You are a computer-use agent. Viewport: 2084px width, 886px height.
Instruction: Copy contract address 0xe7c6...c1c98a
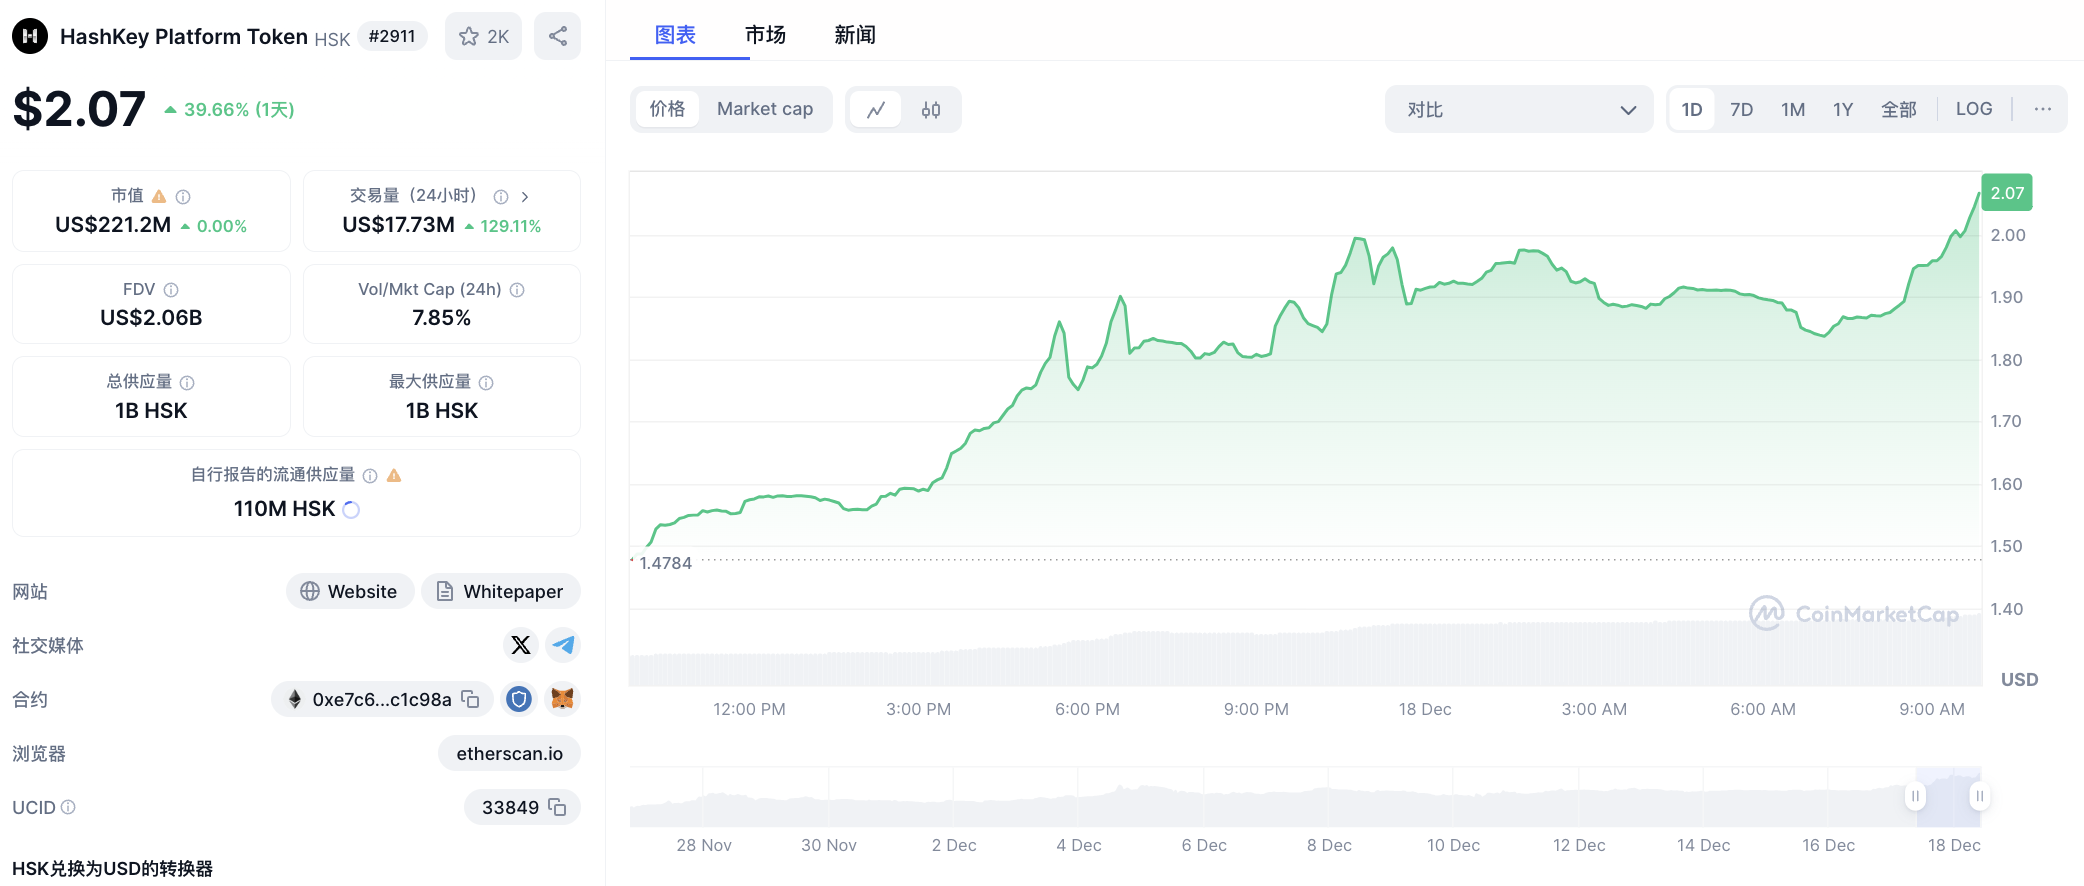(x=470, y=699)
